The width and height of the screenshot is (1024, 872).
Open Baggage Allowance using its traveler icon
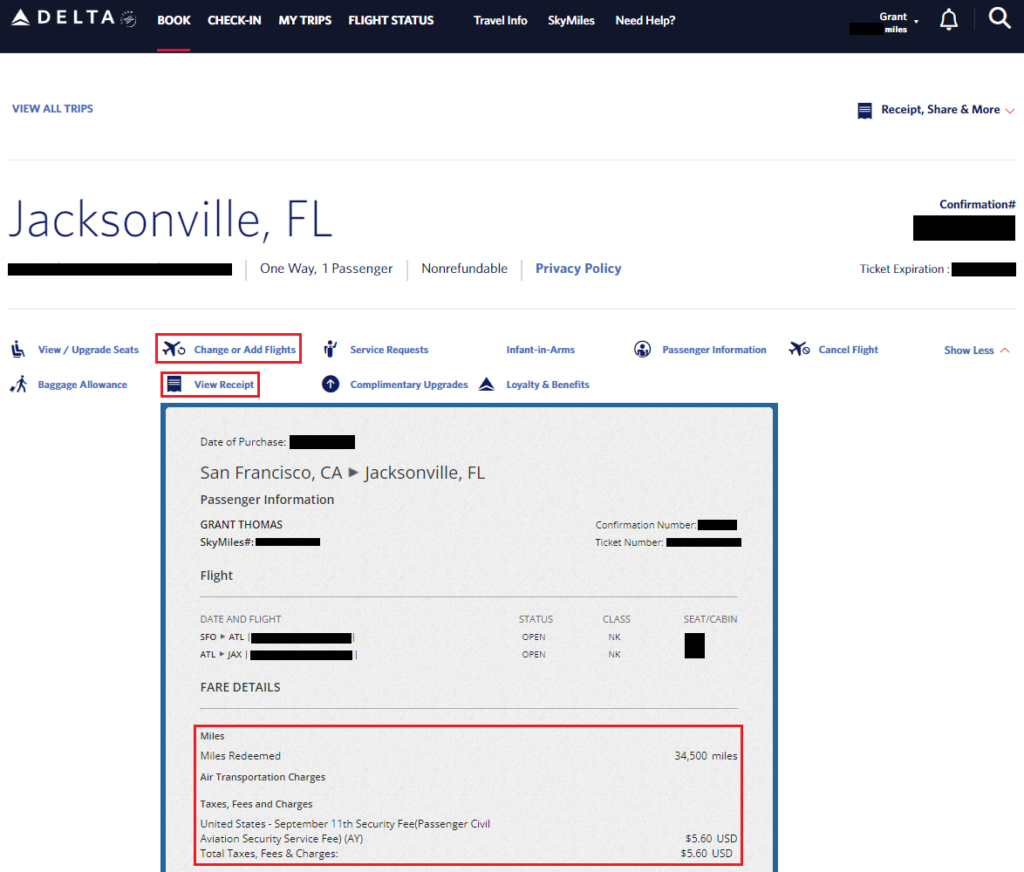pyautogui.click(x=17, y=384)
